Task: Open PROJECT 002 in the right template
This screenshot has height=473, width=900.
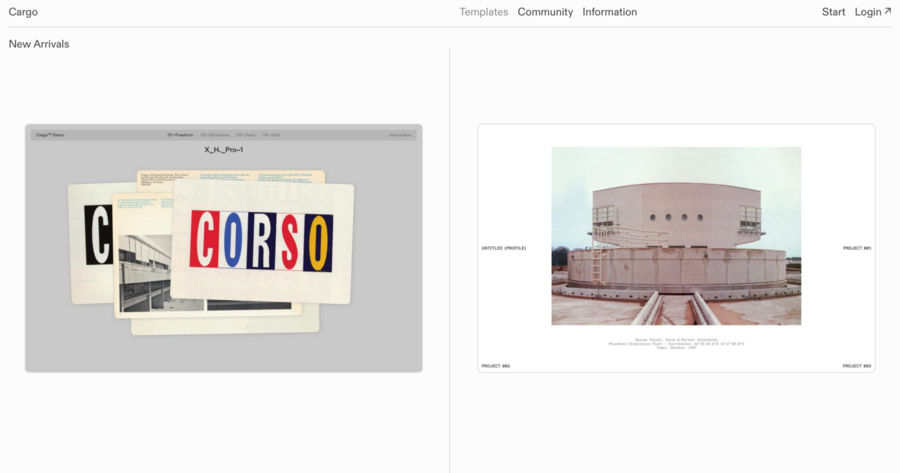Action: [495, 366]
